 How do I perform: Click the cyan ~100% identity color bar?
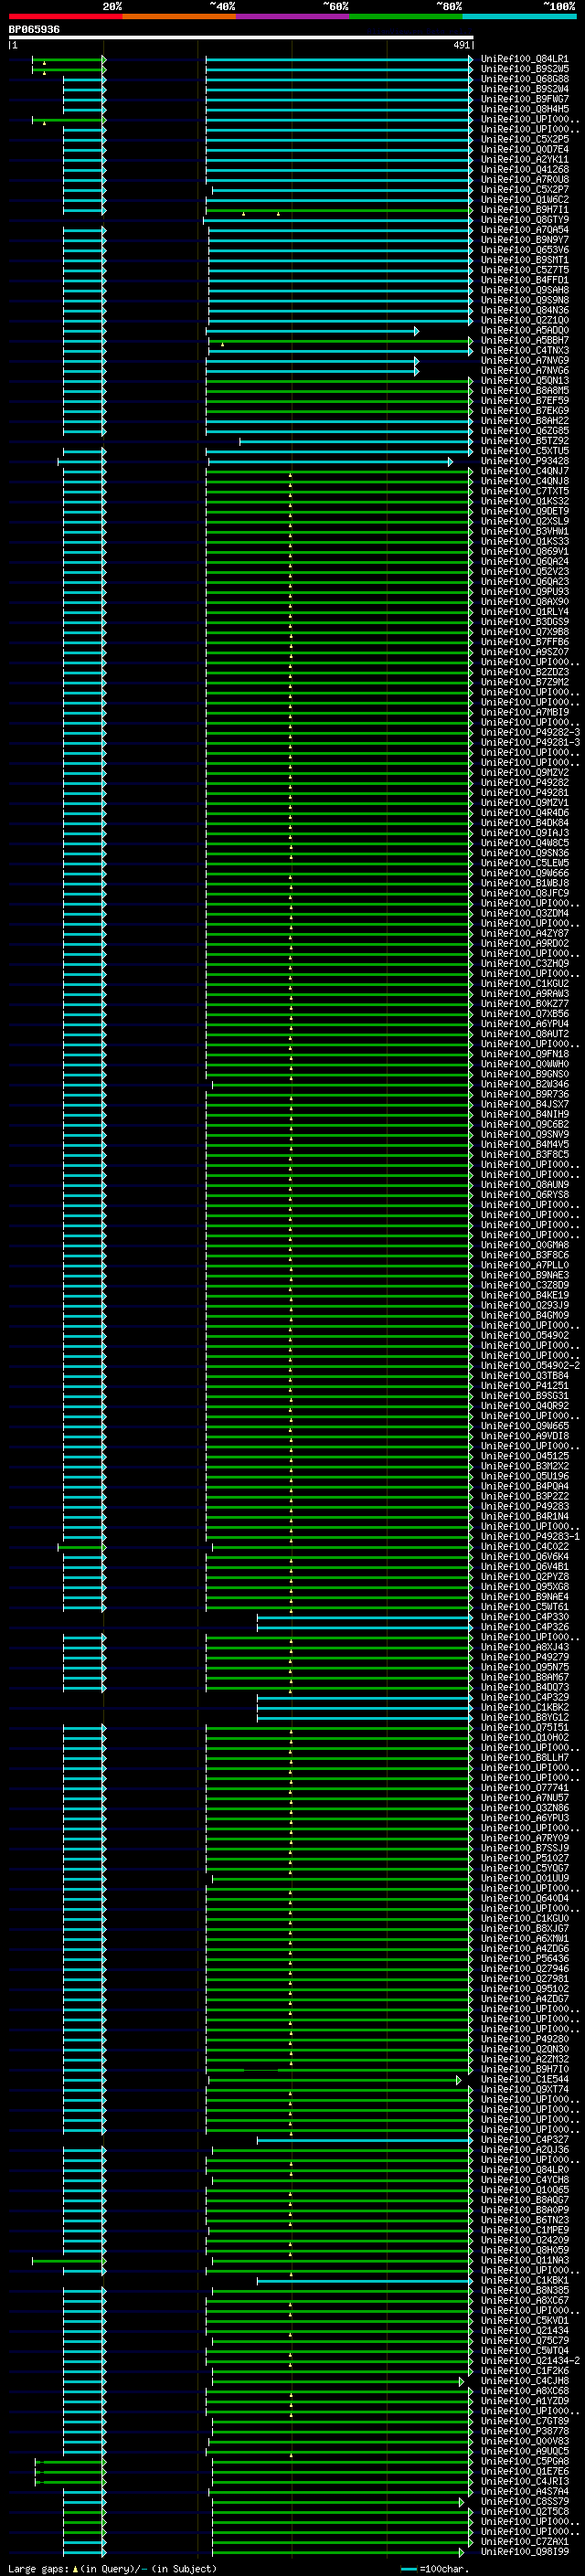pos(519,16)
